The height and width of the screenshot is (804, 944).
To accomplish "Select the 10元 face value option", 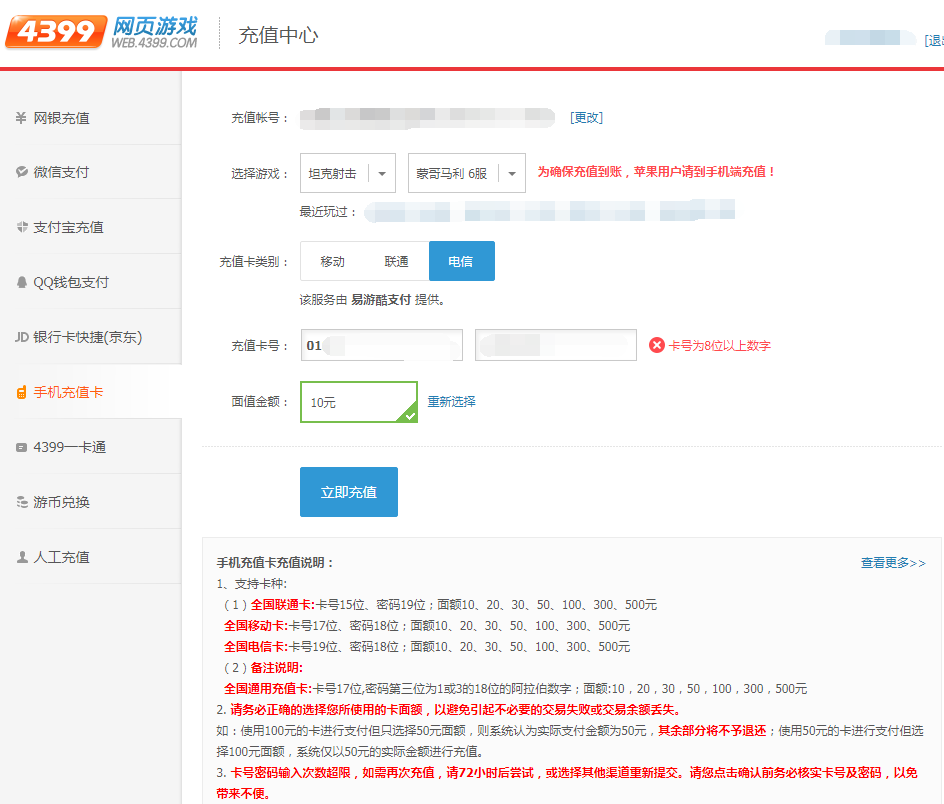I will click(x=358, y=402).
